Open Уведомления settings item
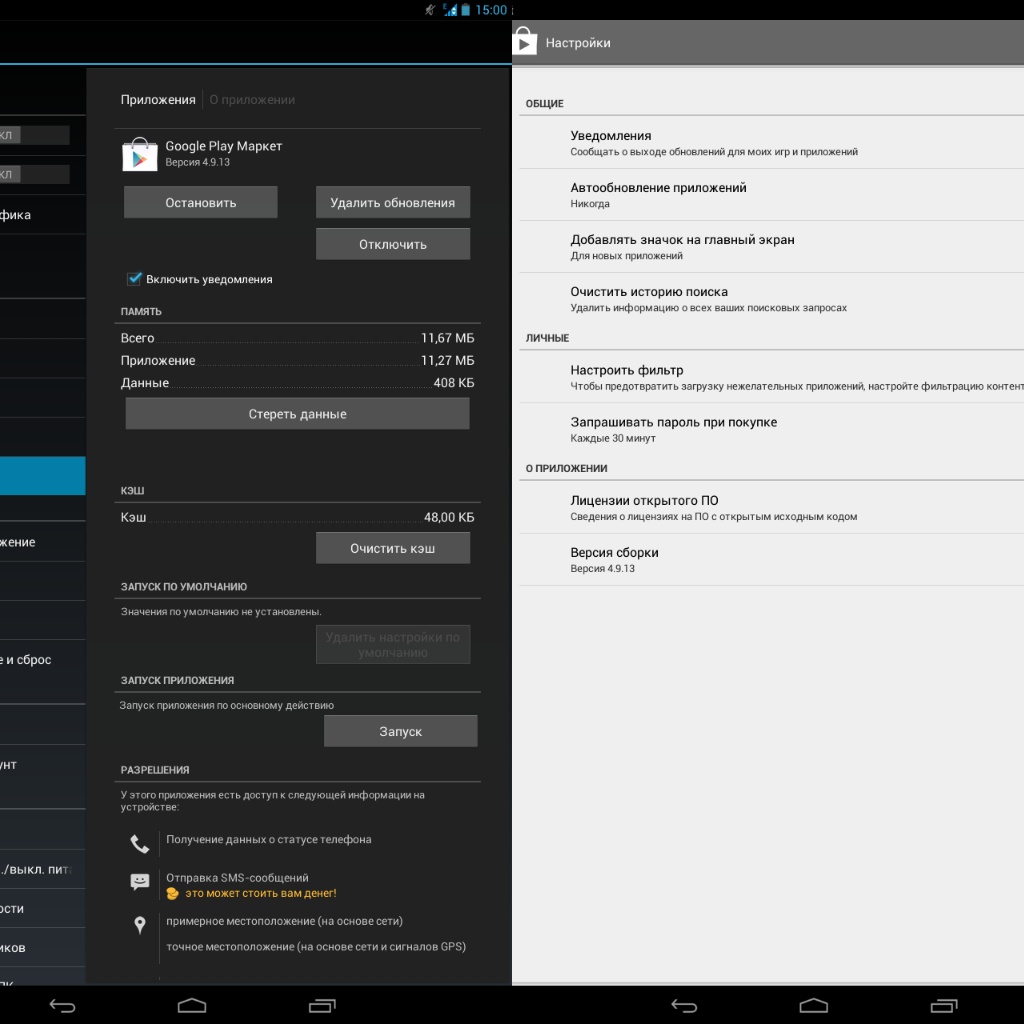This screenshot has width=1024, height=1024. click(x=611, y=143)
